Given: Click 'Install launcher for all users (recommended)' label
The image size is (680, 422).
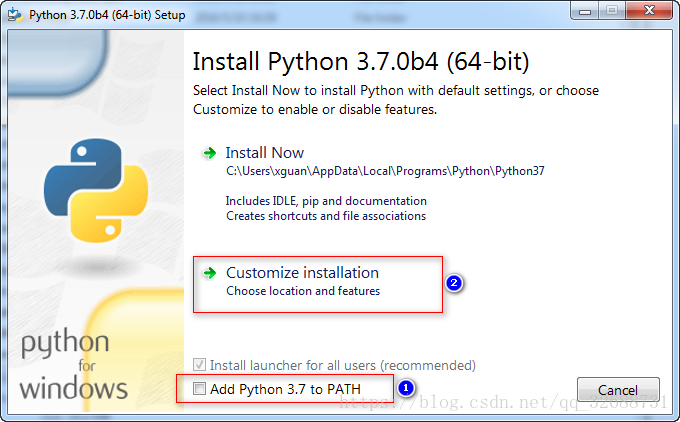Looking at the screenshot, I should tap(343, 365).
